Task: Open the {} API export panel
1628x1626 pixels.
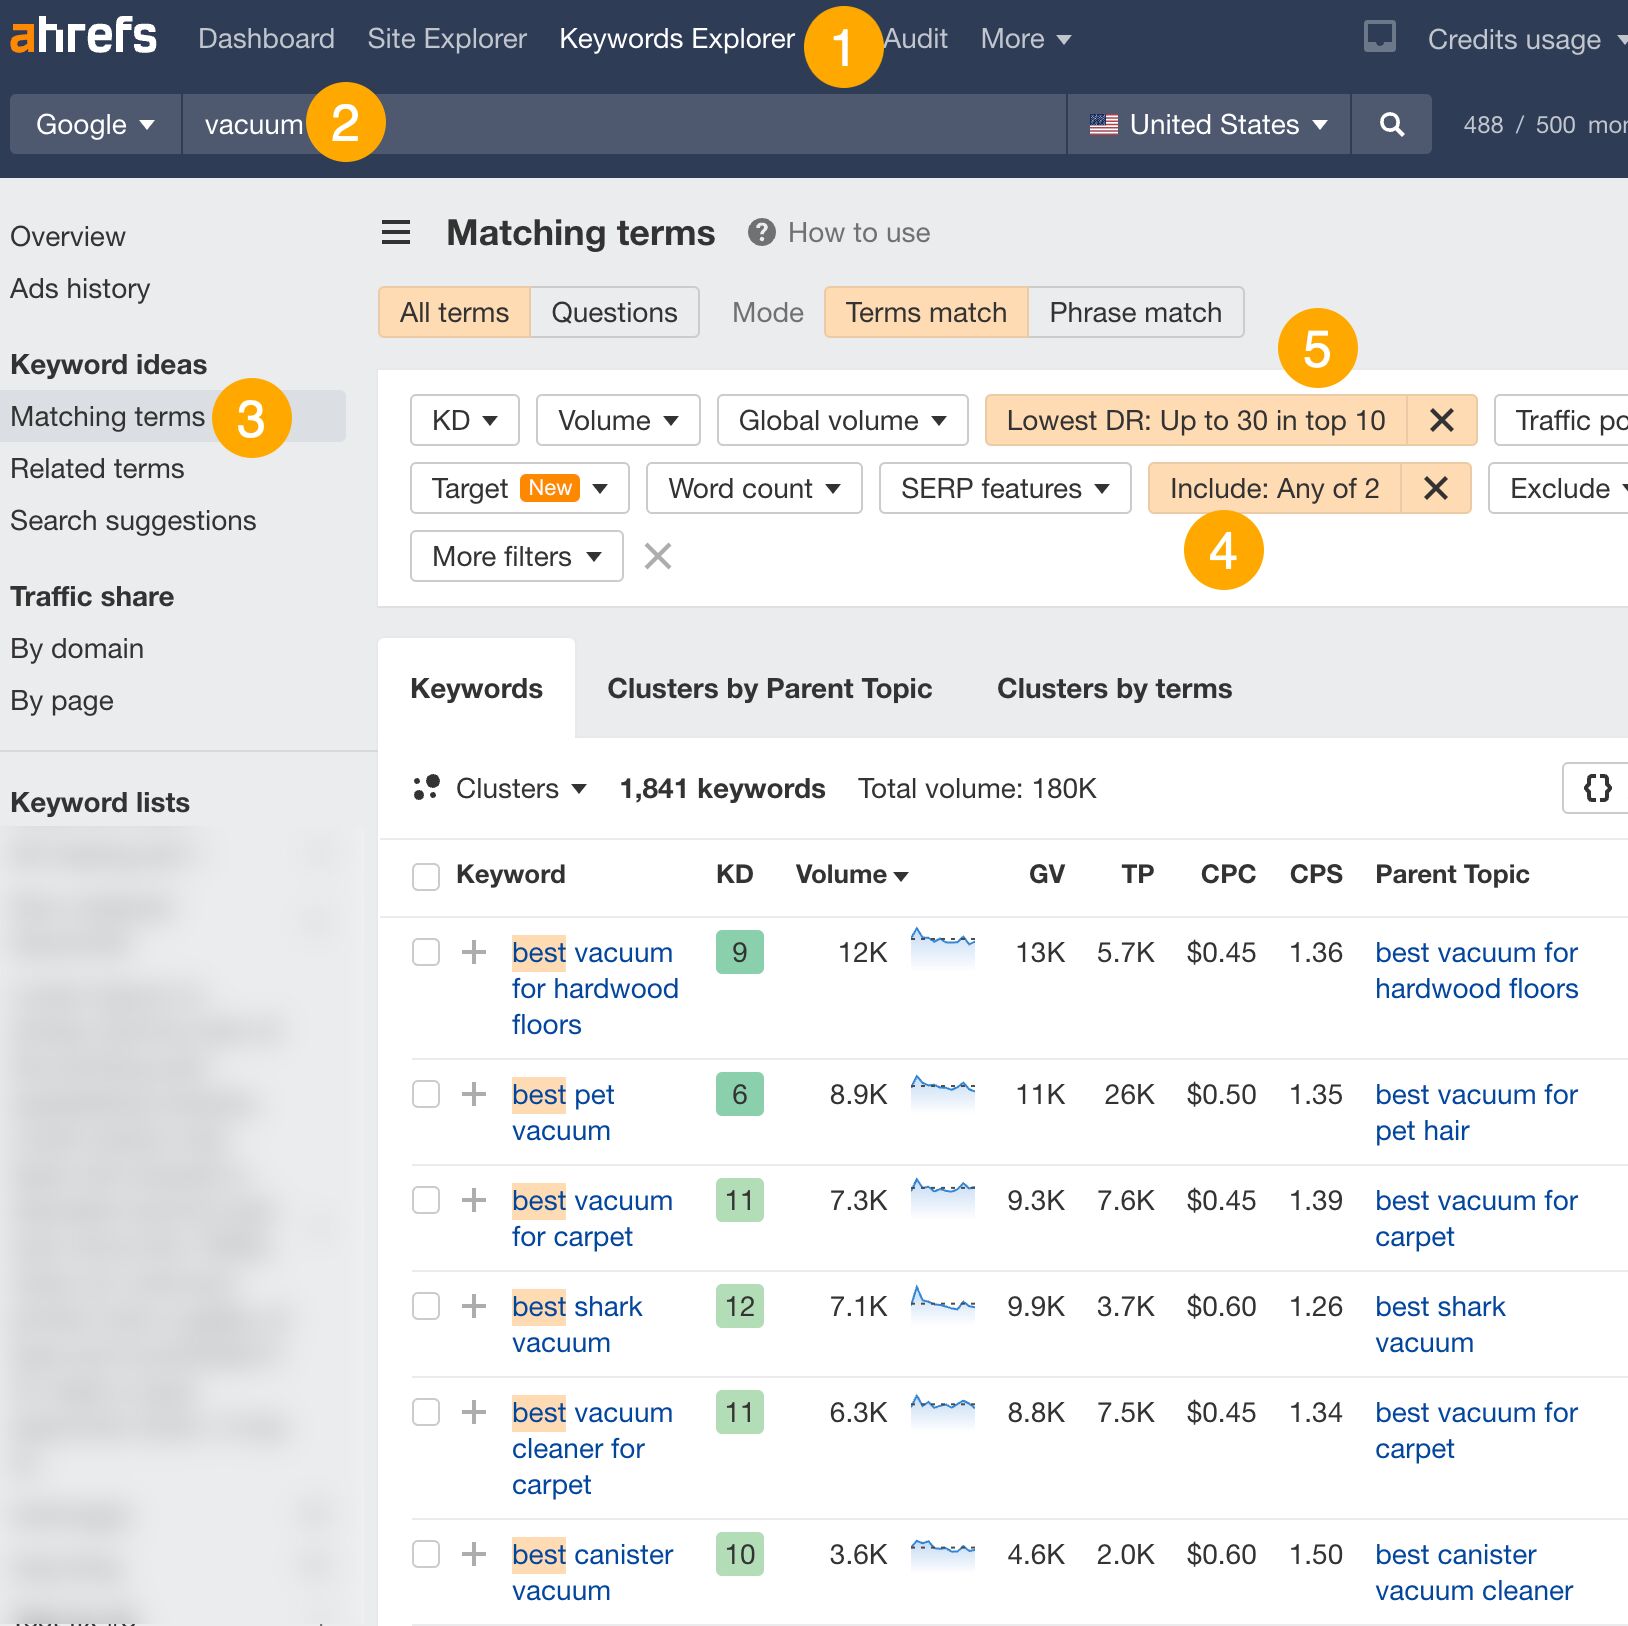Action: 1597,788
